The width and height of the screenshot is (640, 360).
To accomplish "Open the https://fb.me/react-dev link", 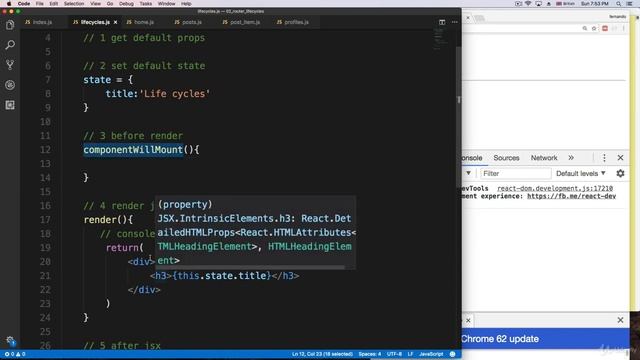I will pyautogui.click(x=571, y=196).
